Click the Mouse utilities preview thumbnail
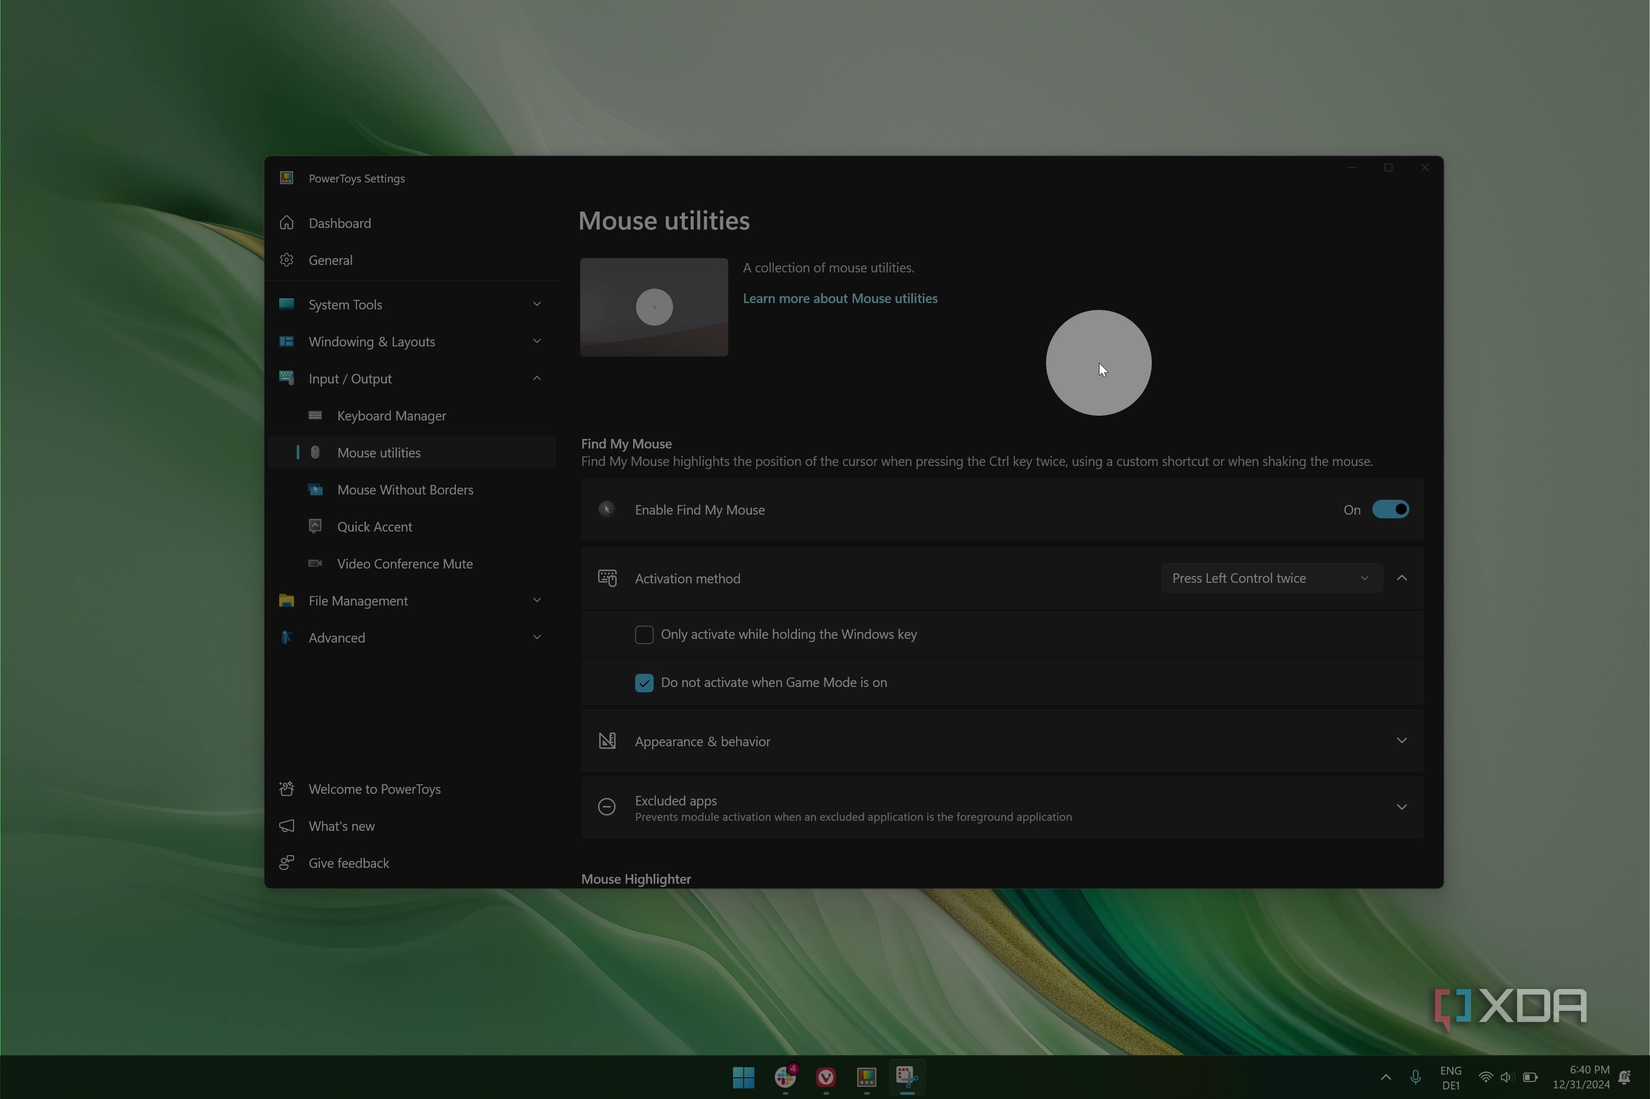1650x1099 pixels. coord(654,307)
